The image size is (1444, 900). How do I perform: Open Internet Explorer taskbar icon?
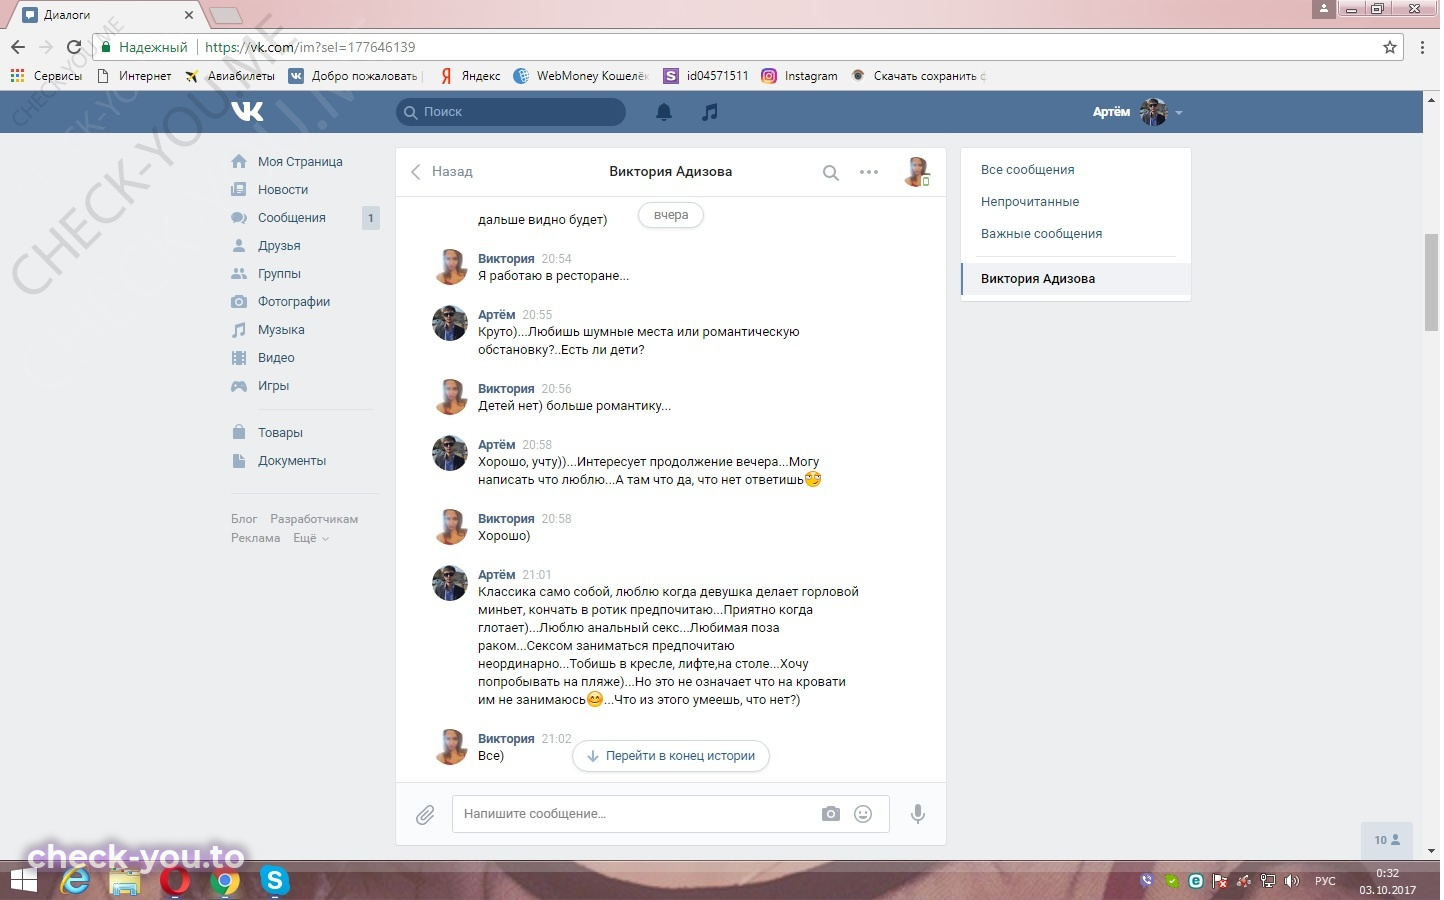pos(75,880)
